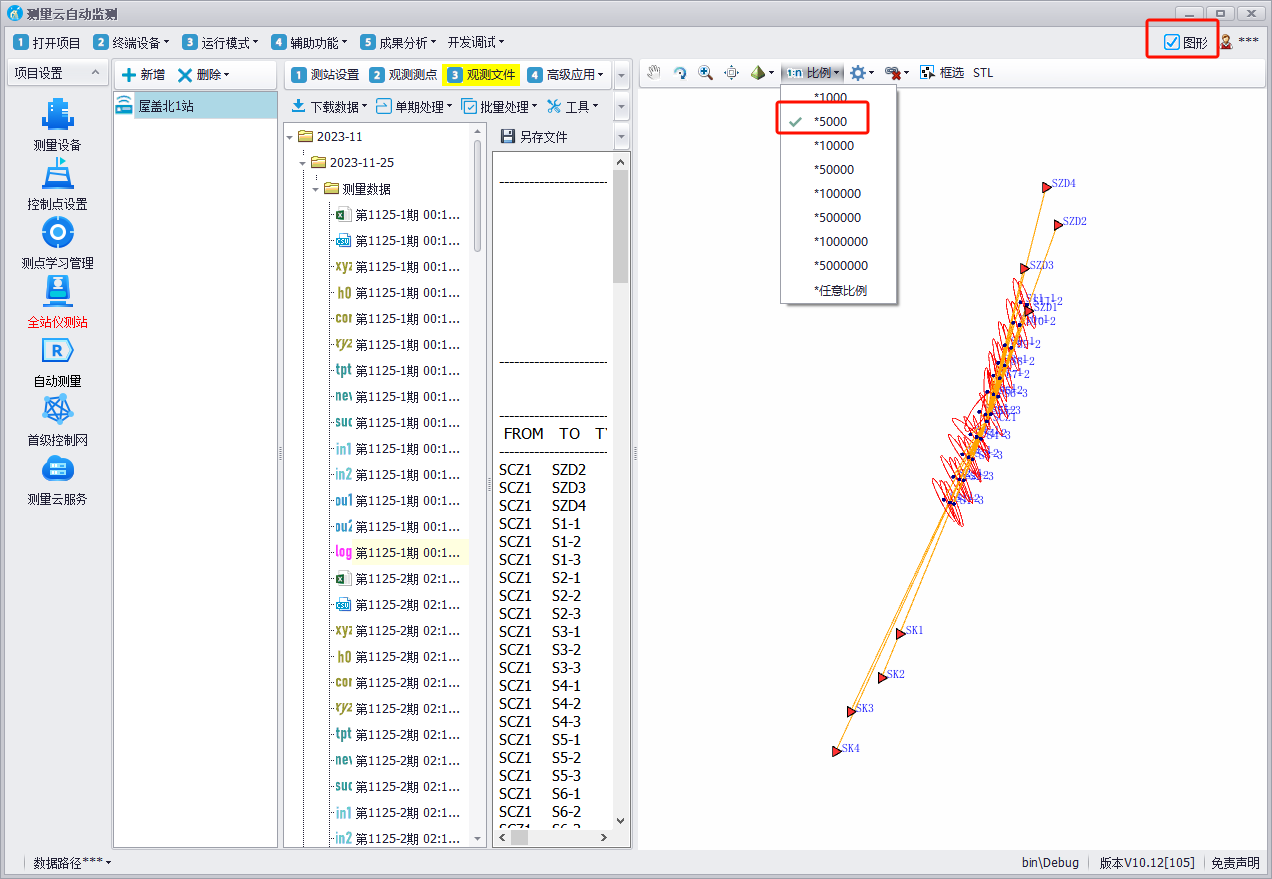The image size is (1272, 879).
Task: Select the pan hand tool
Action: coord(654,73)
